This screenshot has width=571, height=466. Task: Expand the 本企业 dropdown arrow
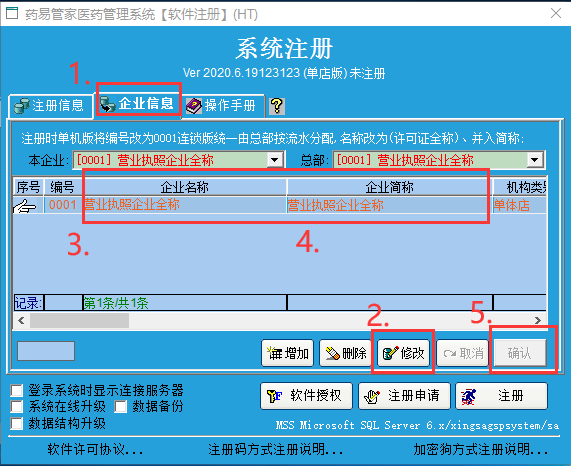click(x=275, y=159)
